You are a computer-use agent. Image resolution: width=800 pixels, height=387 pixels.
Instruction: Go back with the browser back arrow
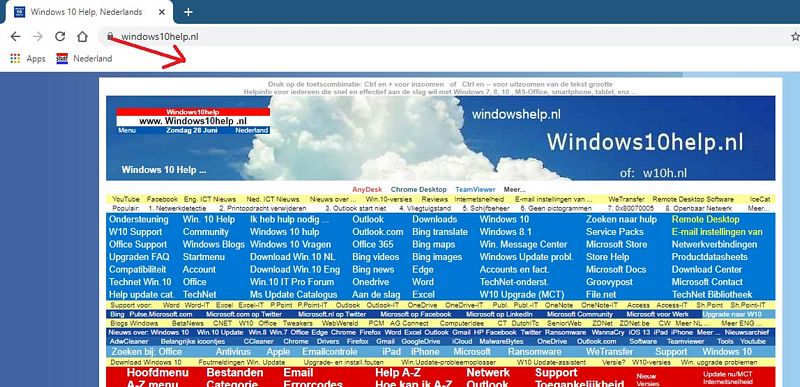tap(15, 37)
